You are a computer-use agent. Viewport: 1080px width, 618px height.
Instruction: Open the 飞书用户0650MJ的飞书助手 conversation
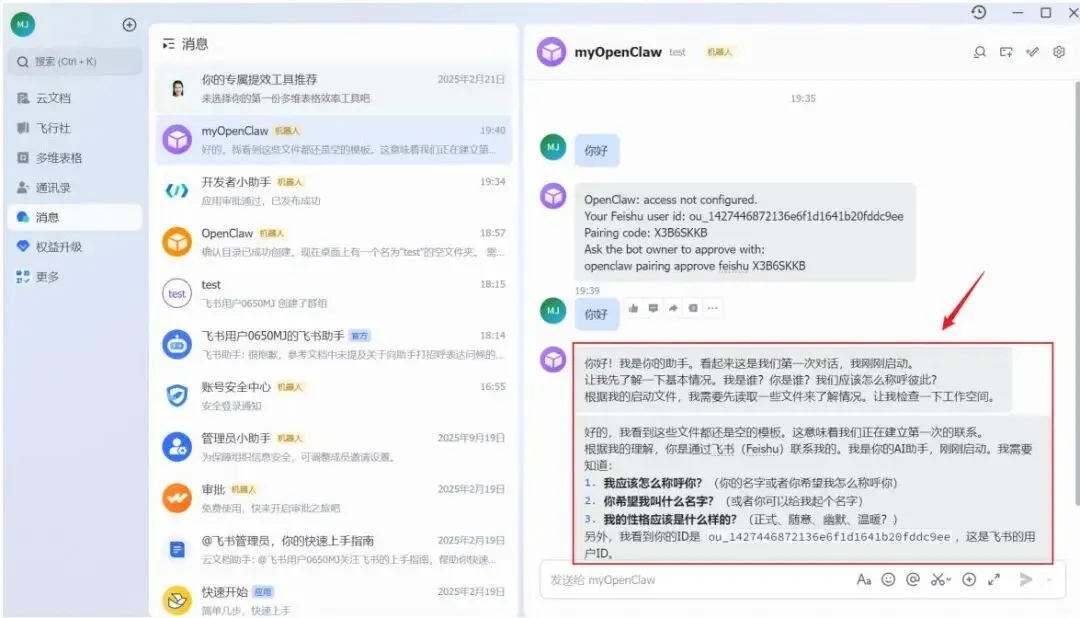pos(334,344)
